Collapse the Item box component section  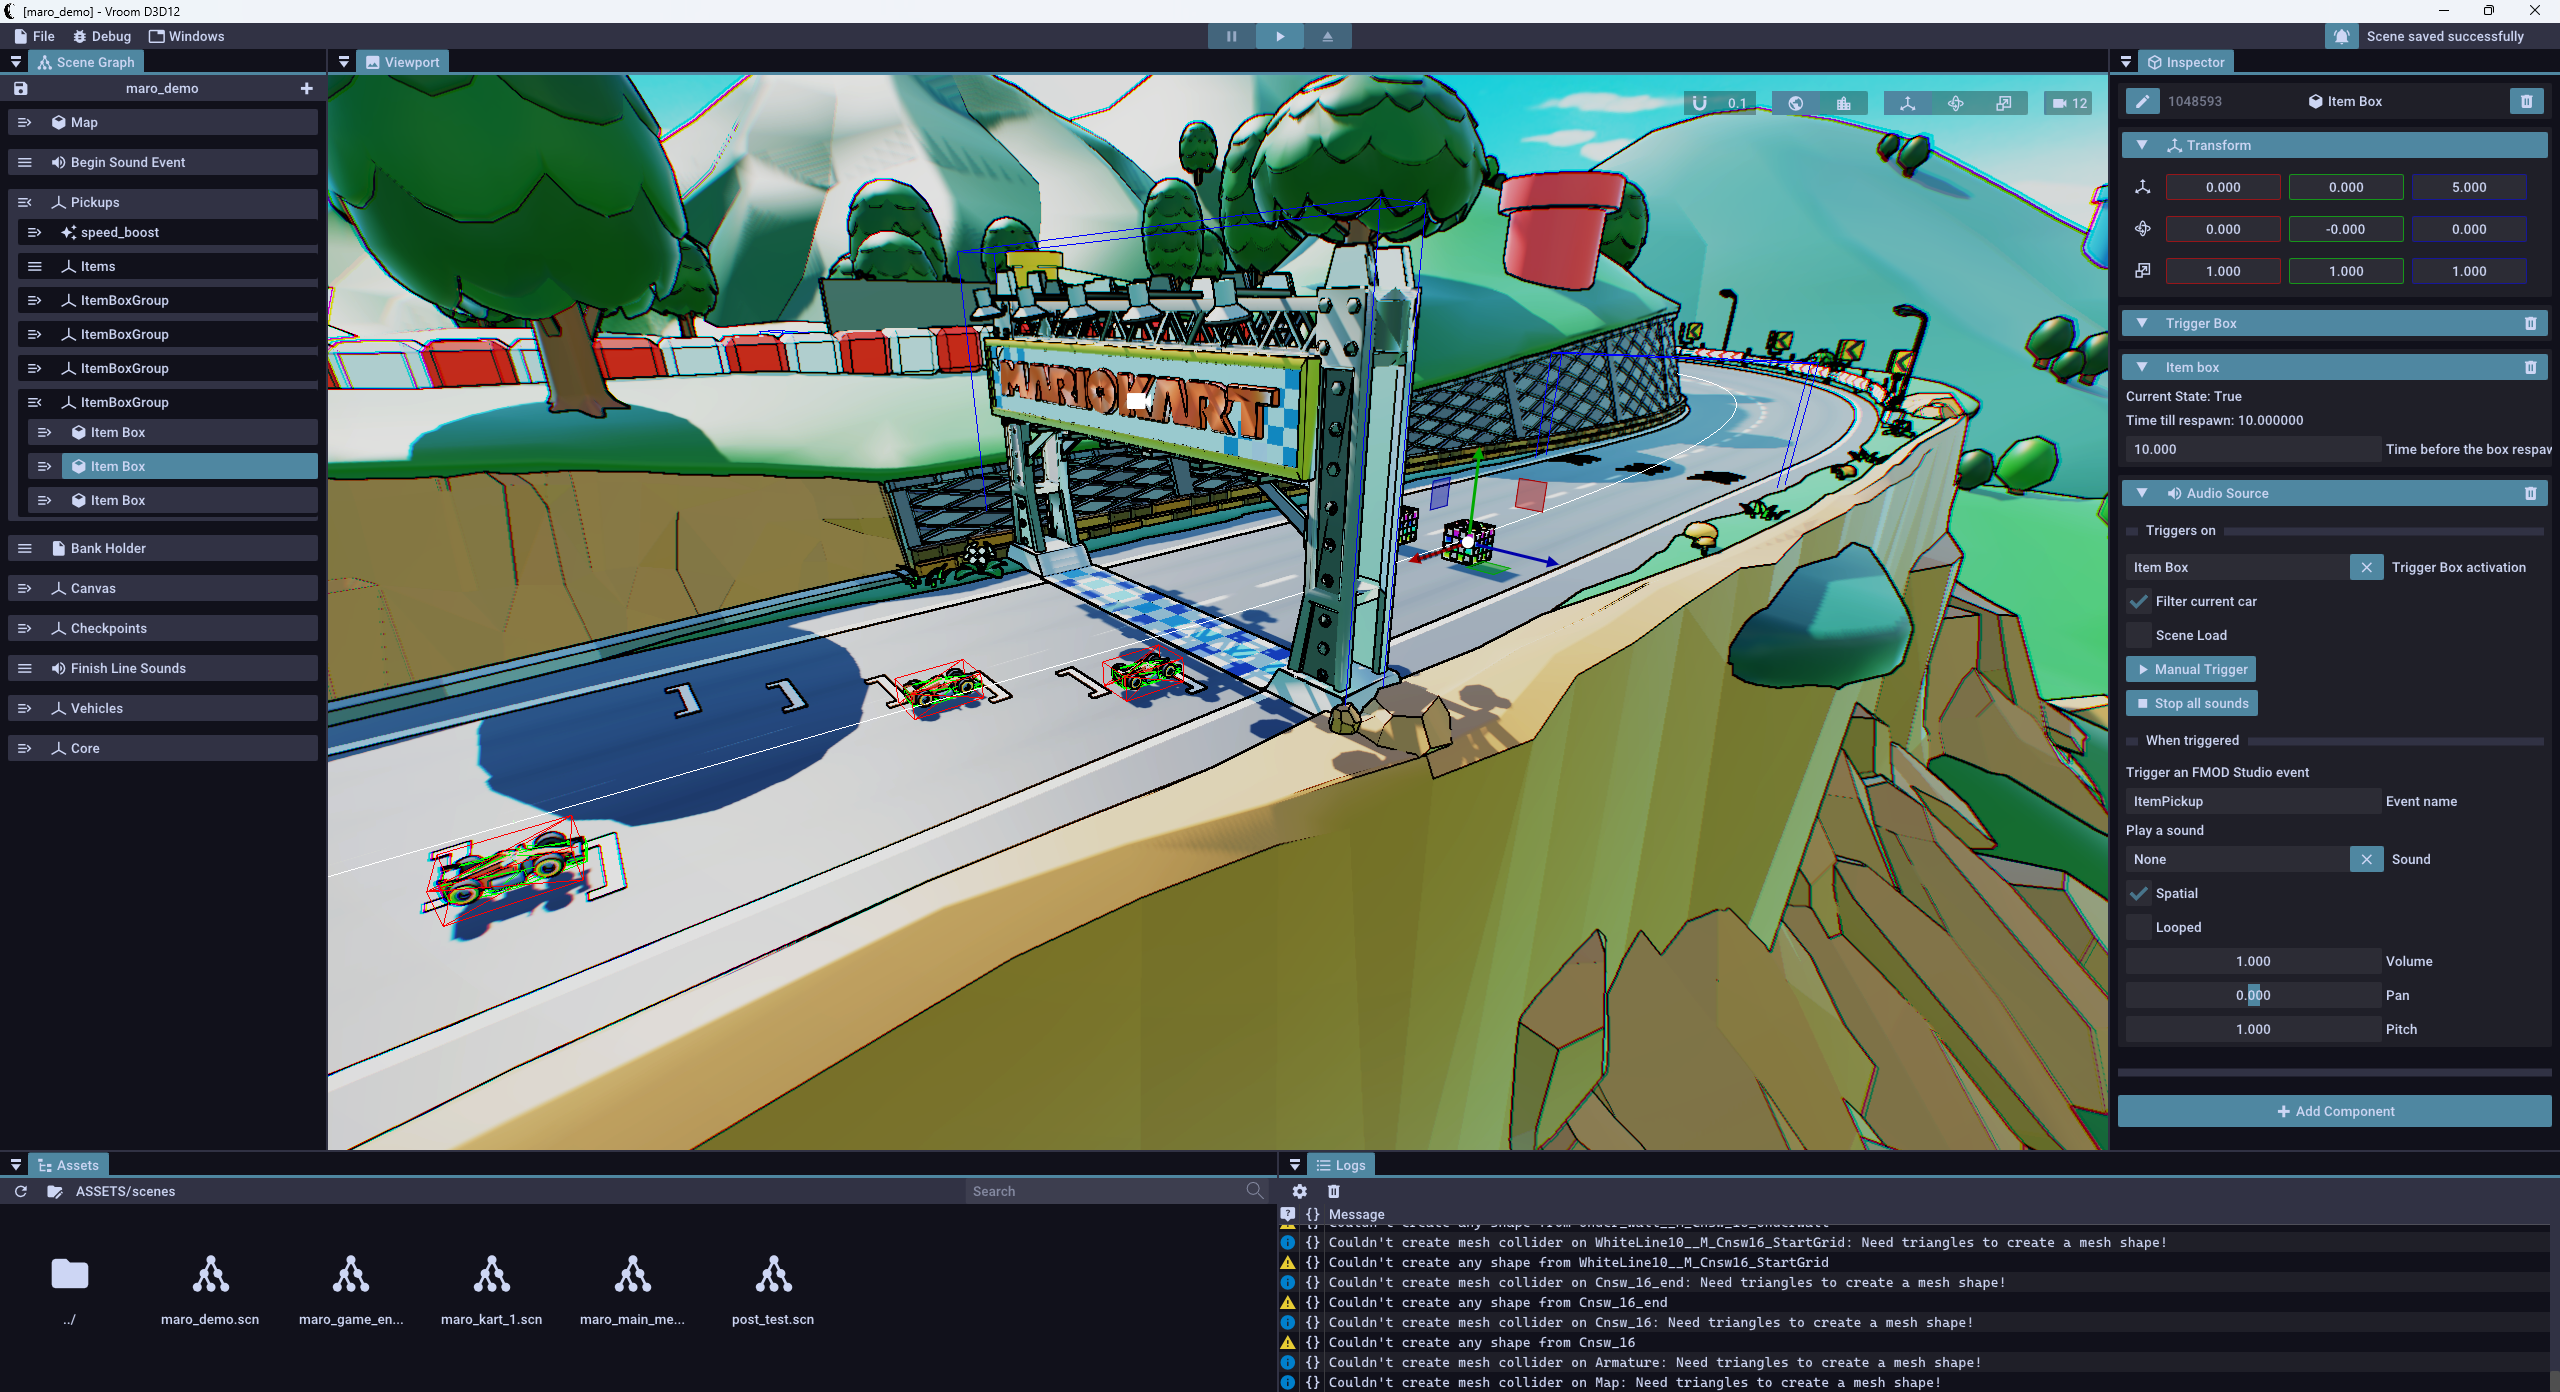(x=2142, y=367)
